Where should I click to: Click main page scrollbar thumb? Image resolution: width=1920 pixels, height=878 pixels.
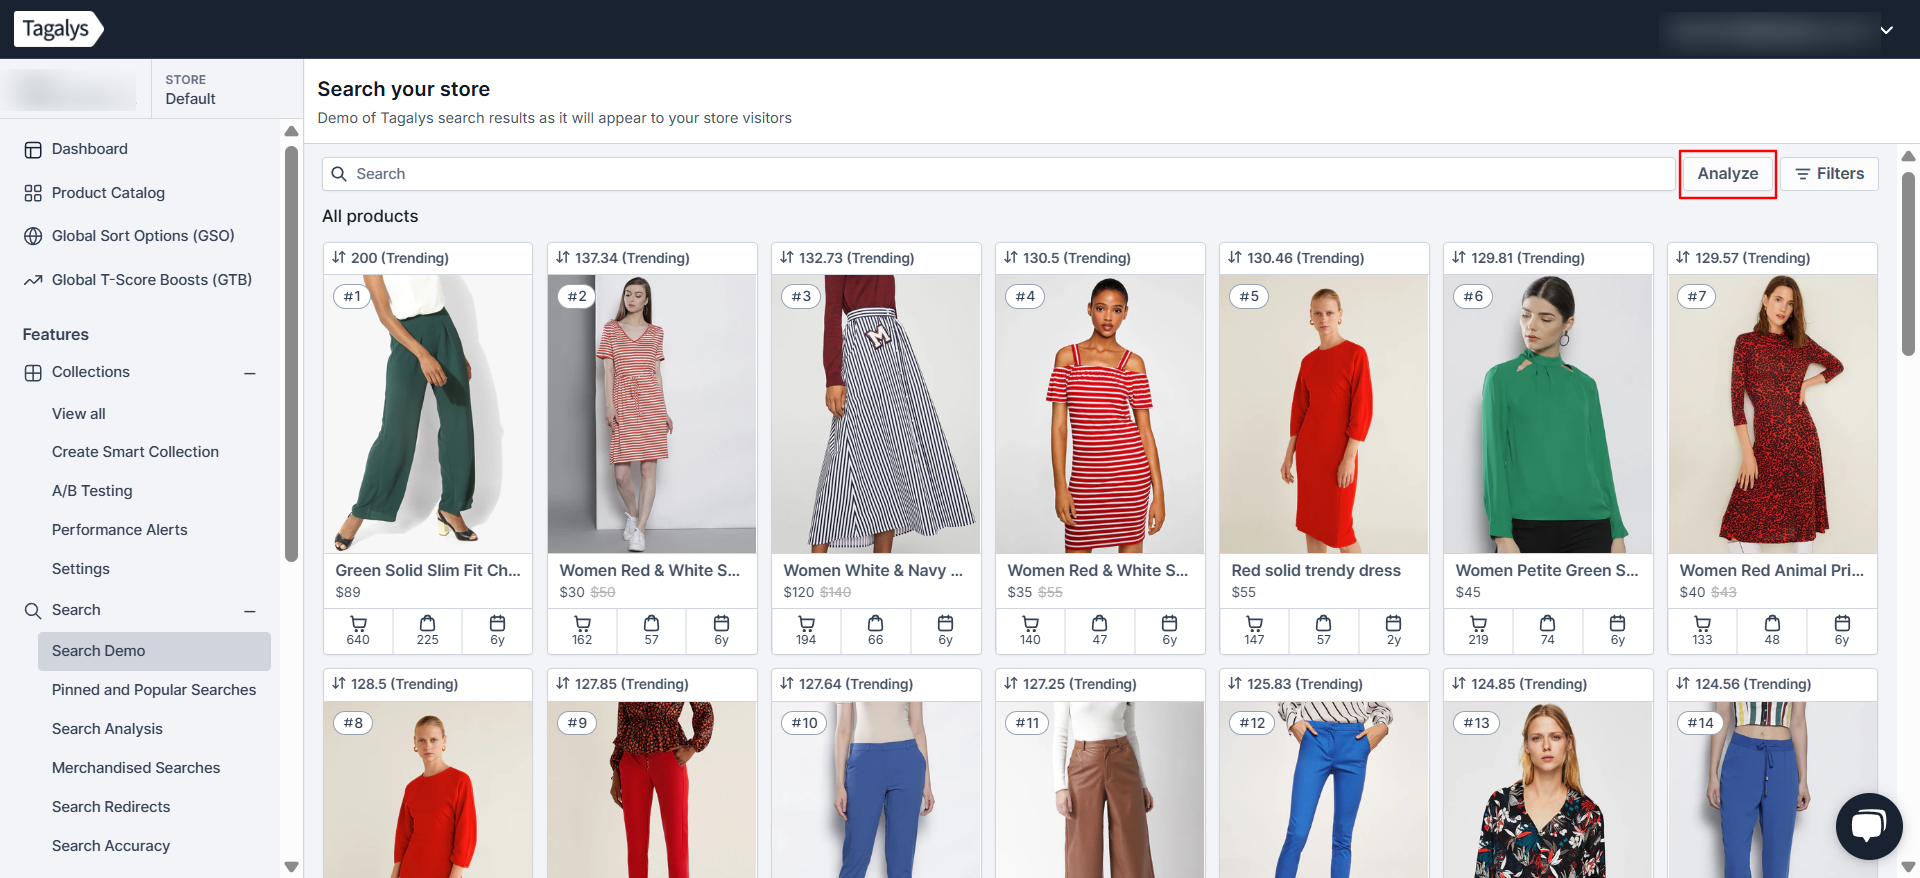tap(1908, 264)
